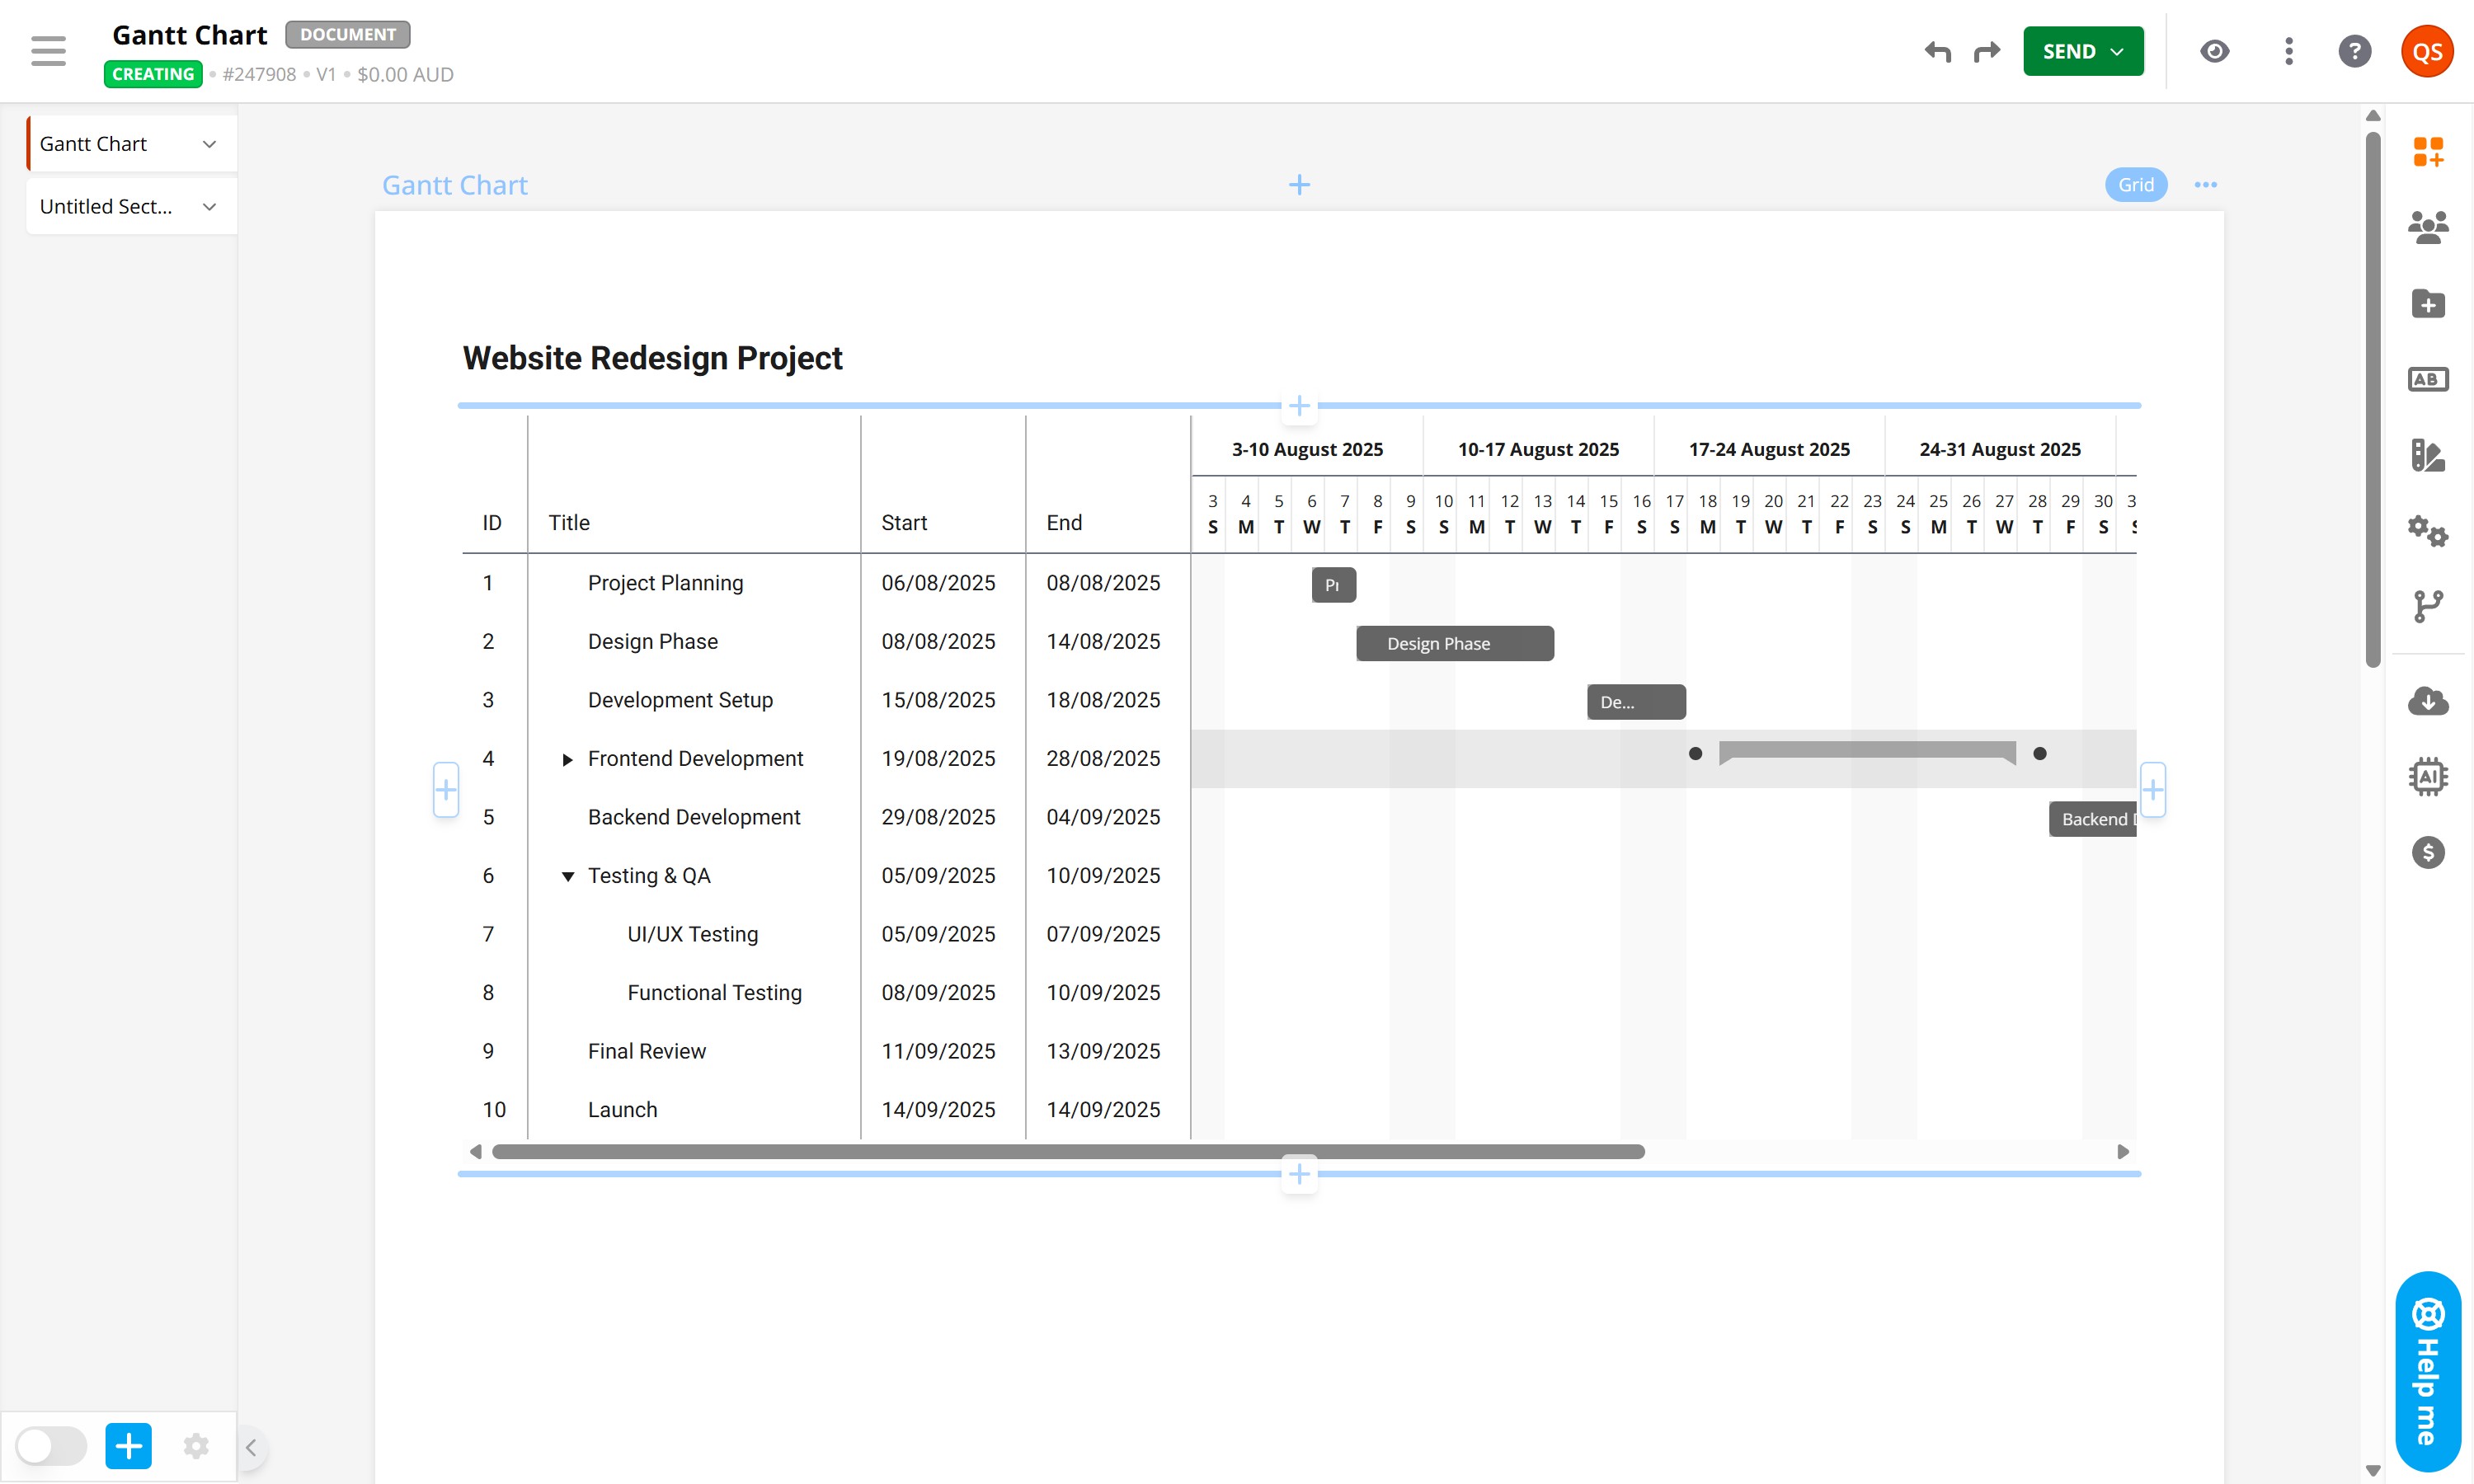
Task: Click the blue add section plus button
Action: (128, 1446)
